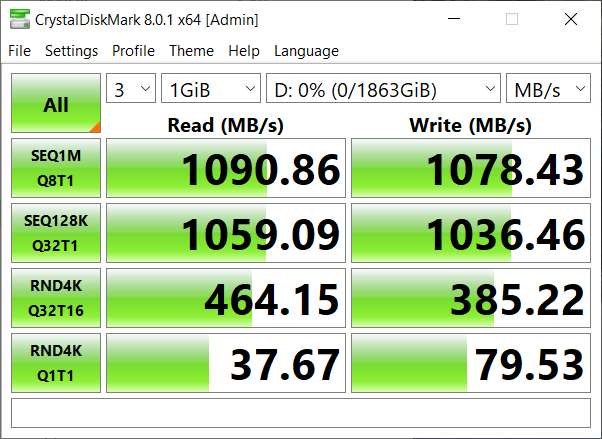Start the RND4K Q1T1 test
The image size is (602, 439).
pos(56,363)
